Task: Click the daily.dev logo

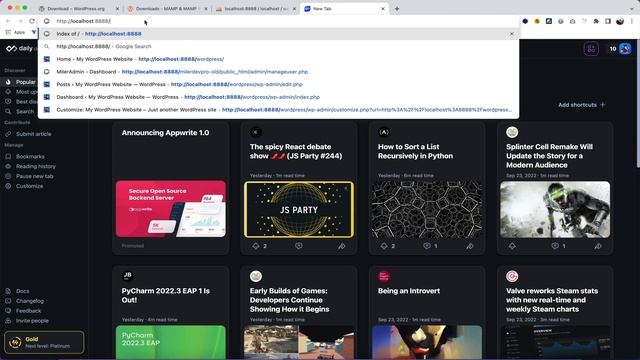Action: [19, 49]
